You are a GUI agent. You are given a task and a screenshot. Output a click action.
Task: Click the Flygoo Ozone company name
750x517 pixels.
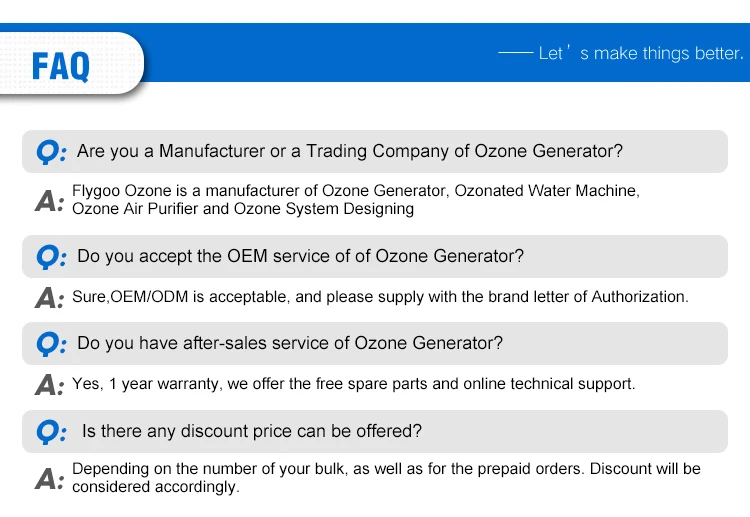(x=115, y=191)
